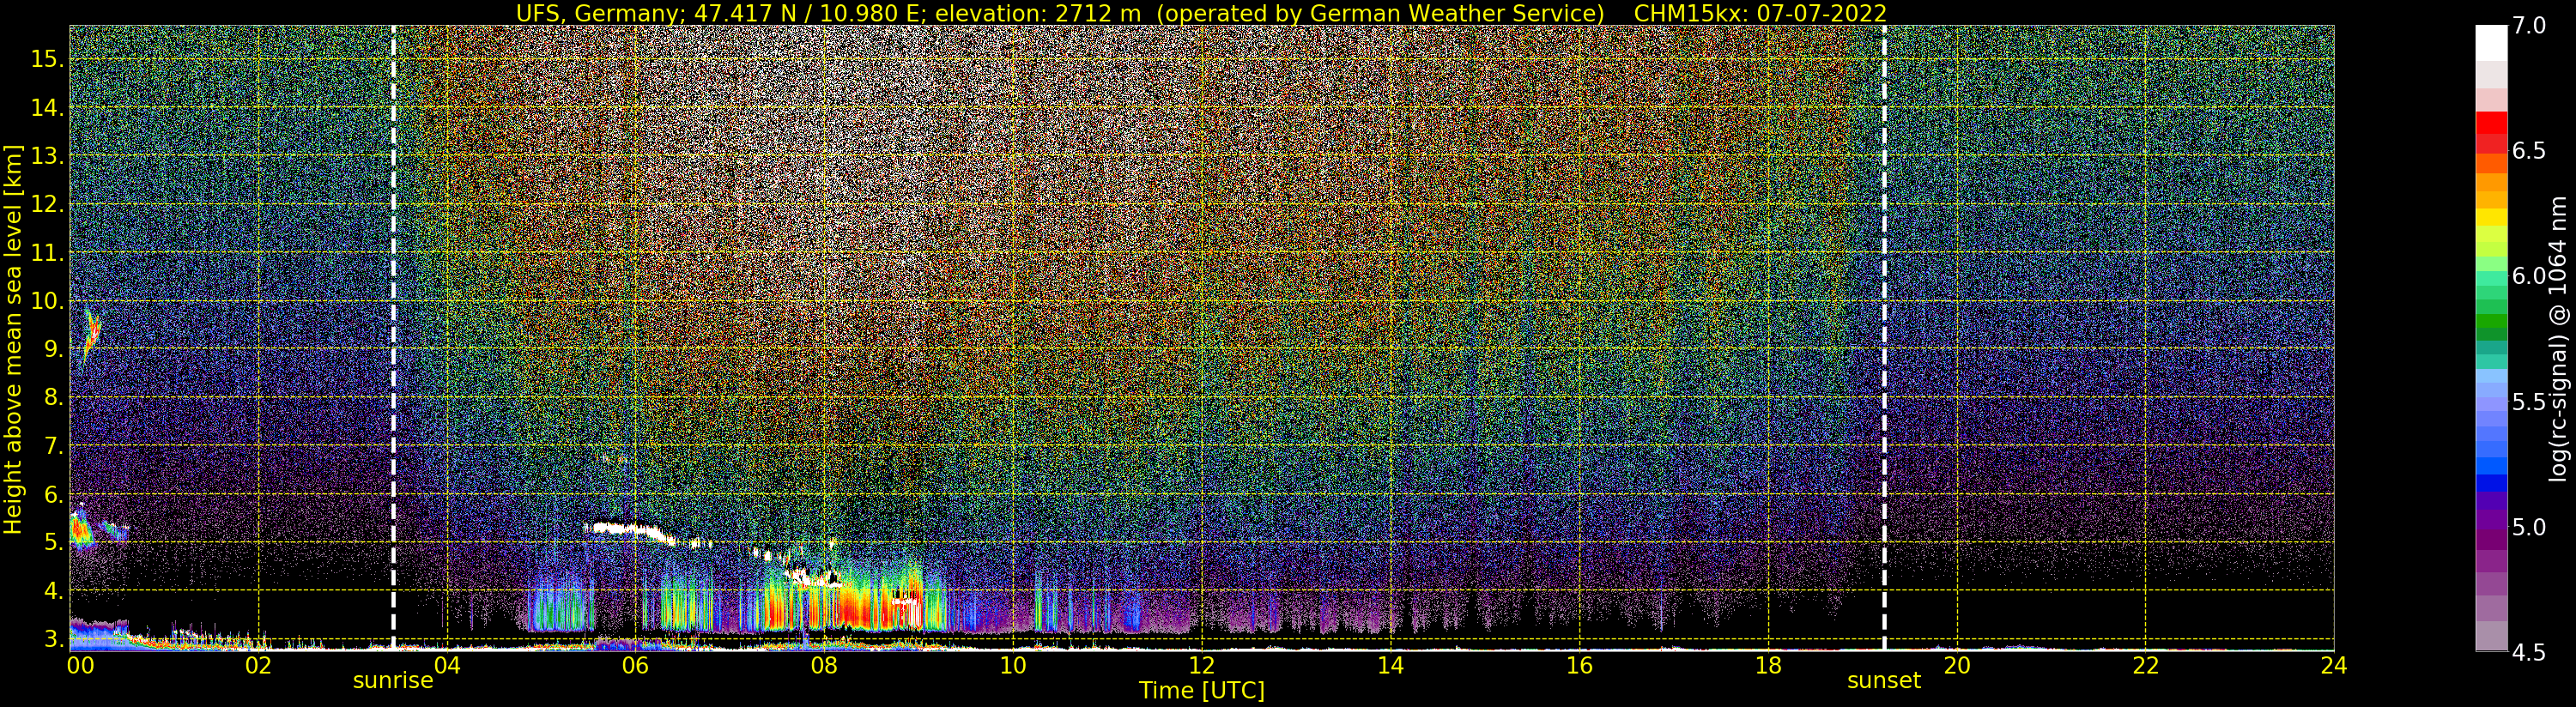Click the colorbar tick value 6.5

point(2529,151)
